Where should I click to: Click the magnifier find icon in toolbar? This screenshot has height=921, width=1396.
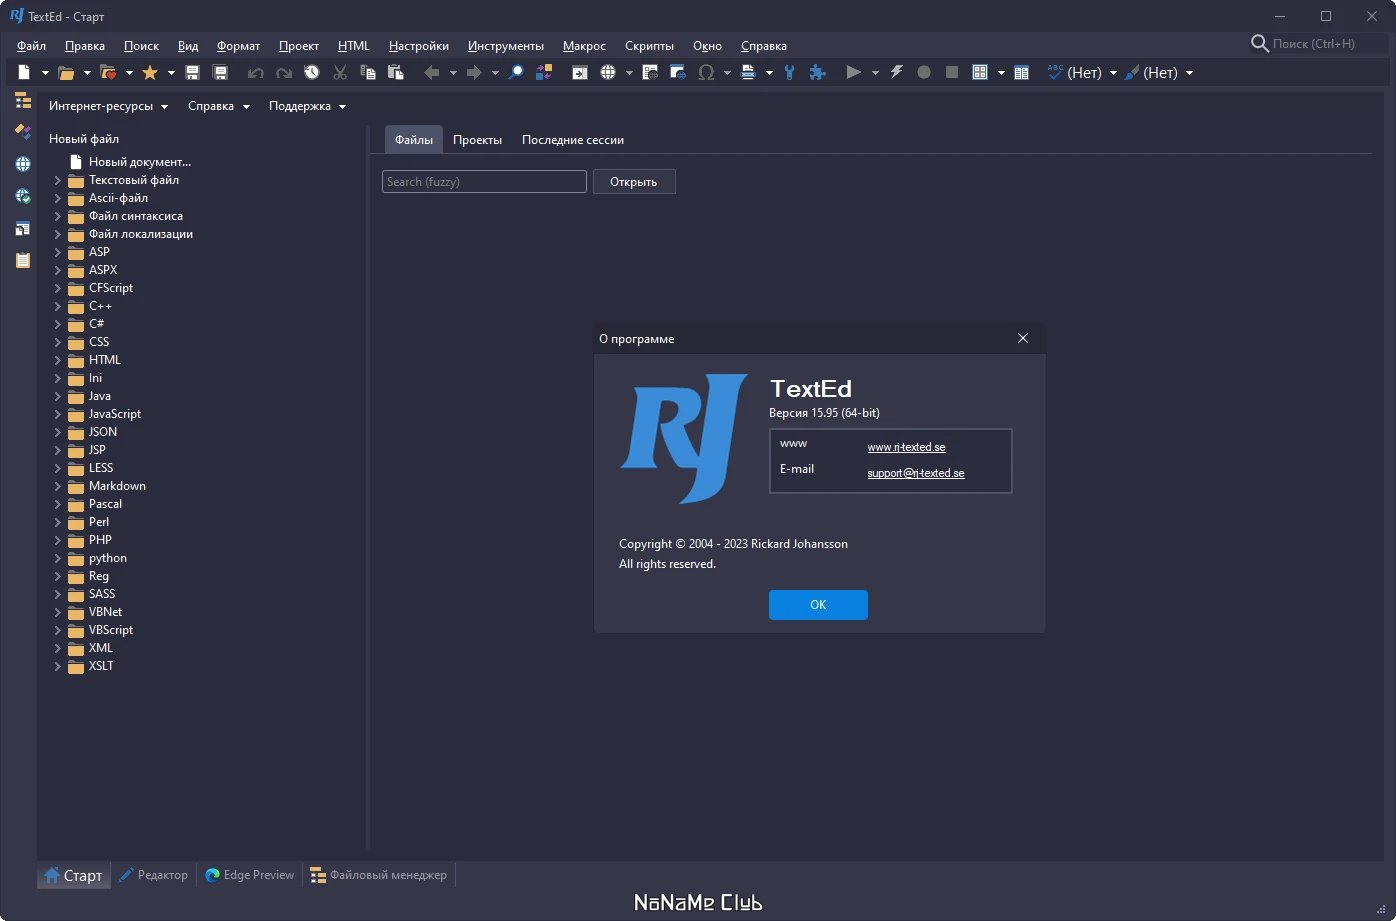[x=516, y=72]
